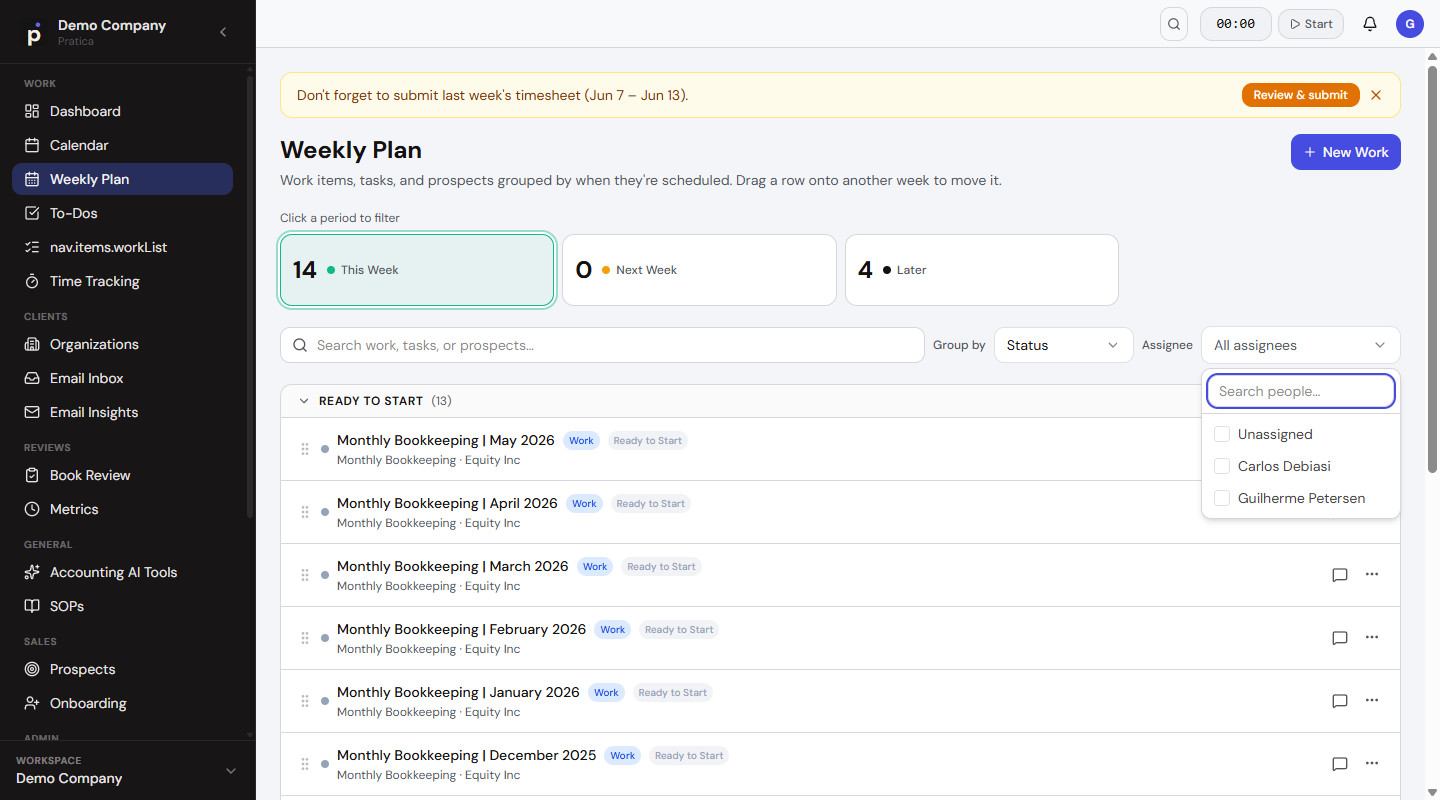Open more options for January 2026 bookkeeping
The width and height of the screenshot is (1440, 800).
pyautogui.click(x=1372, y=700)
